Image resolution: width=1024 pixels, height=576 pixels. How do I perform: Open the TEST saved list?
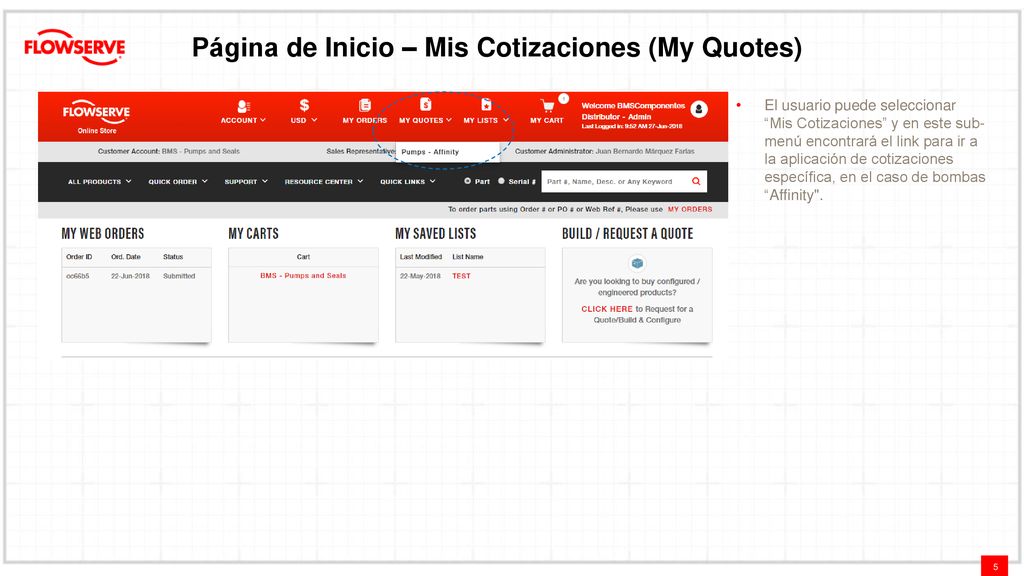click(x=461, y=276)
